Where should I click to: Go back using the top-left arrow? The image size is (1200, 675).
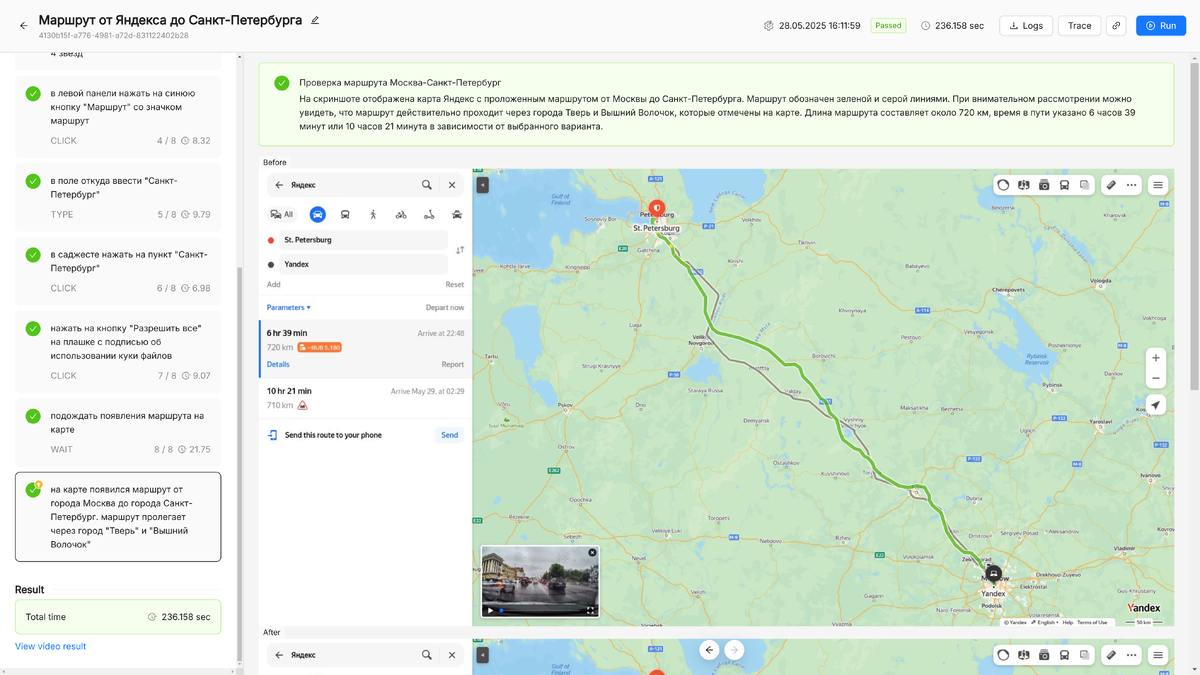(x=23, y=26)
